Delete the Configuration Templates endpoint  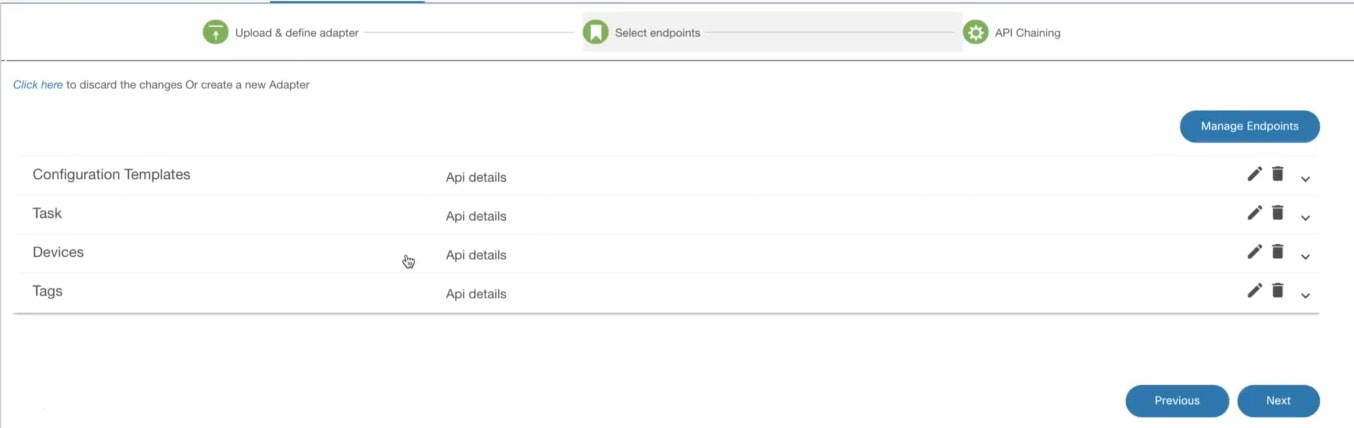pyautogui.click(x=1277, y=174)
